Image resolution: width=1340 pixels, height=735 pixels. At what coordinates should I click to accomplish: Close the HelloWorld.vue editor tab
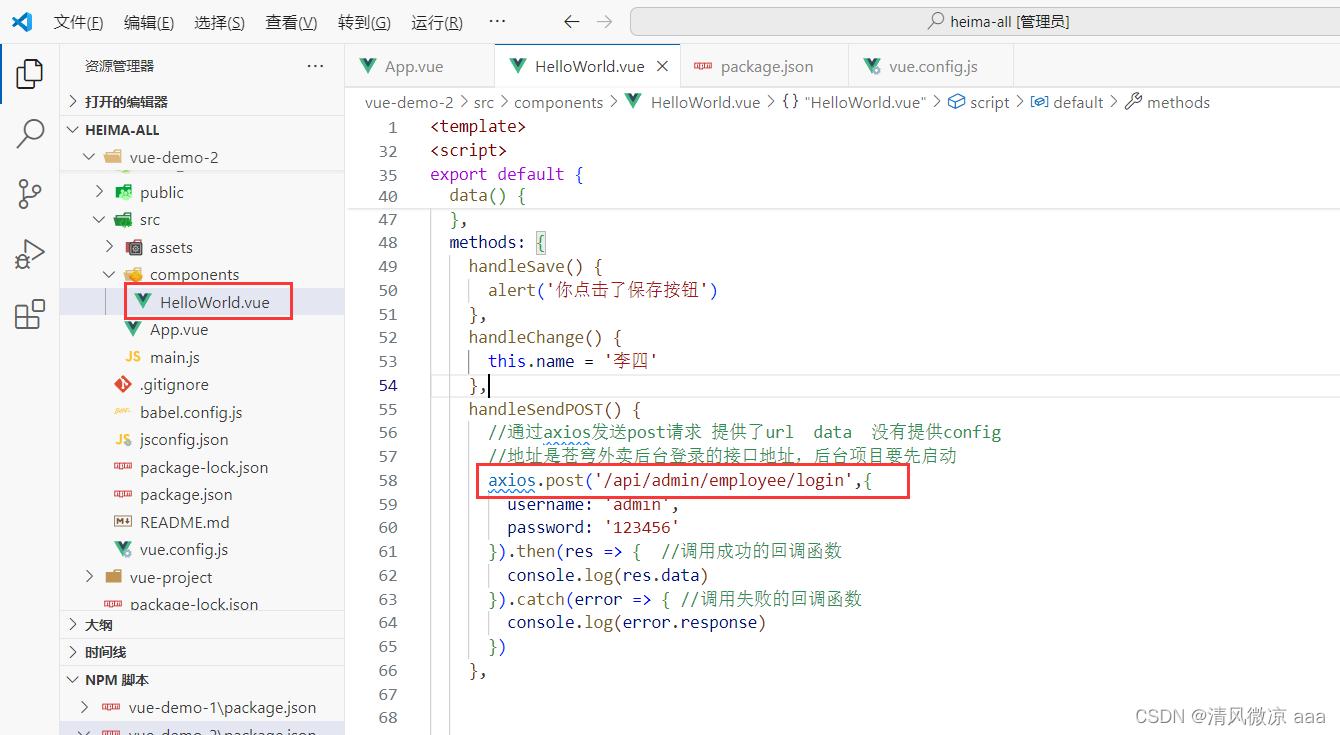pos(662,66)
